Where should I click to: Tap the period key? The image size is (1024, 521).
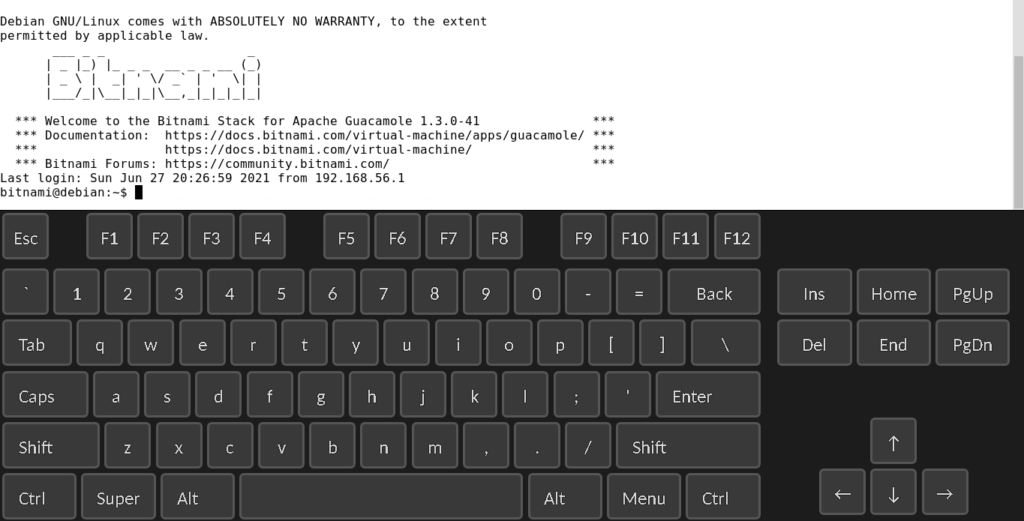[x=537, y=445]
